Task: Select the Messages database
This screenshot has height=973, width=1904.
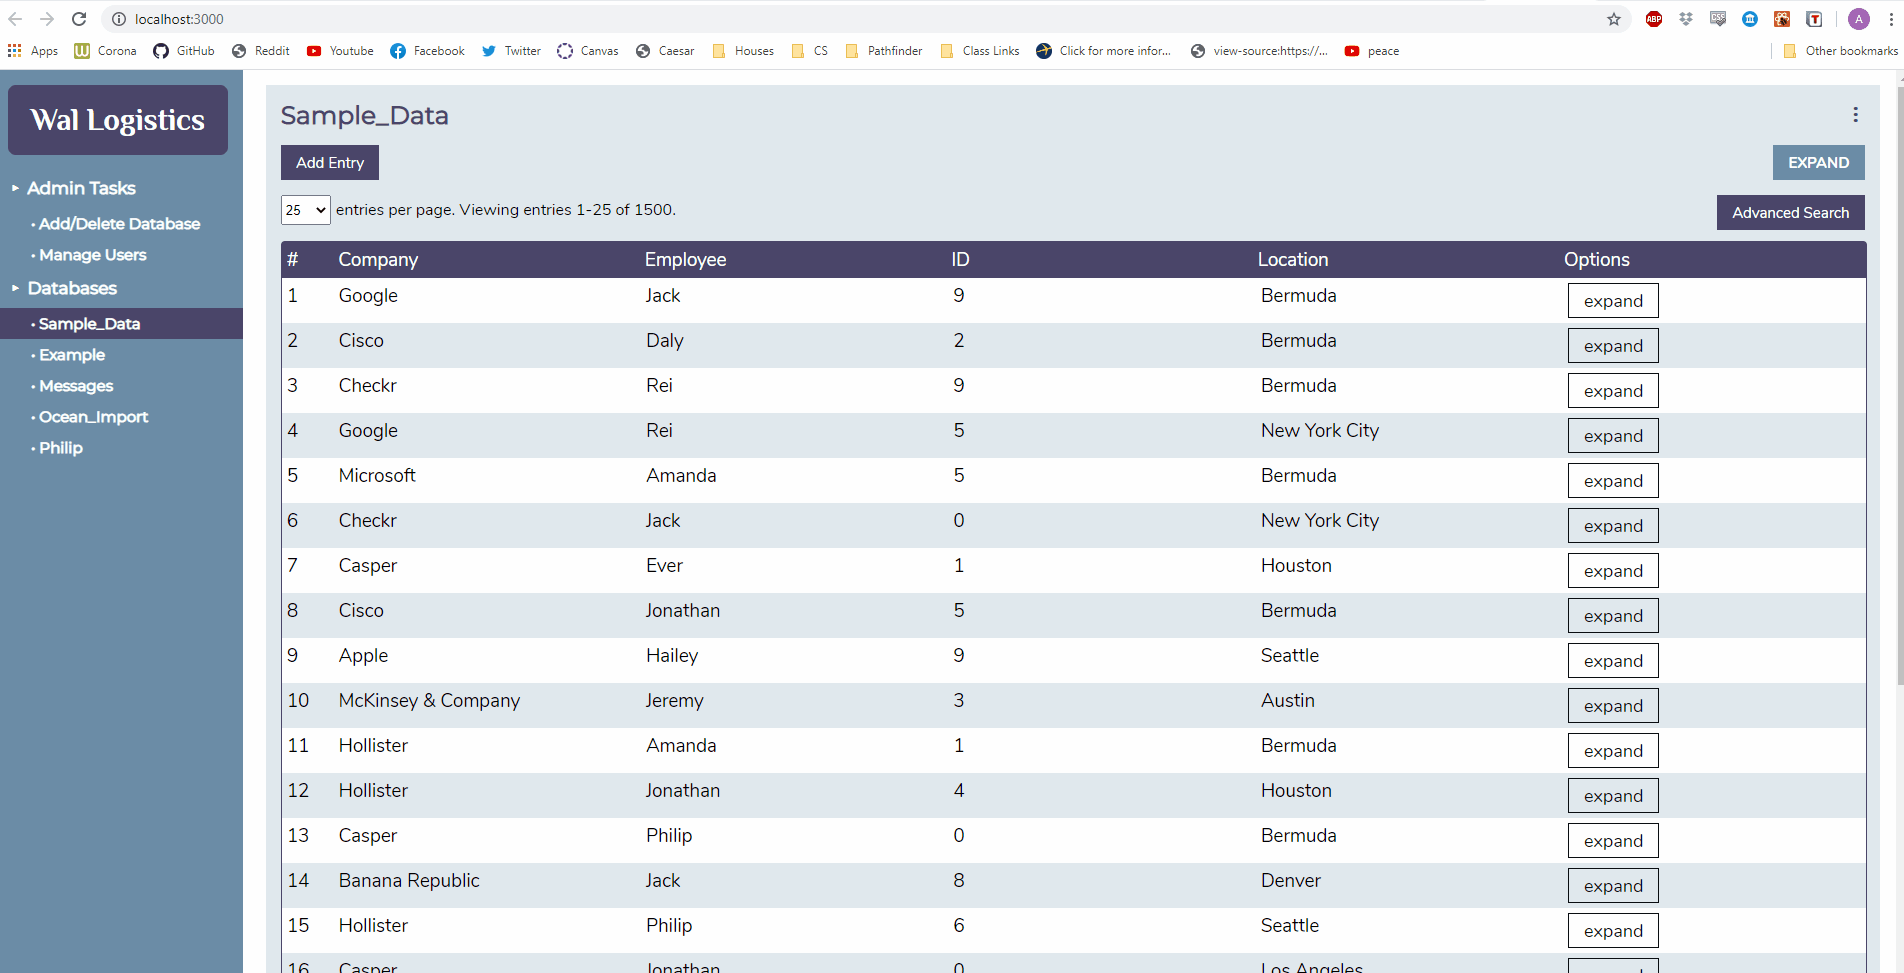Action: click(76, 386)
